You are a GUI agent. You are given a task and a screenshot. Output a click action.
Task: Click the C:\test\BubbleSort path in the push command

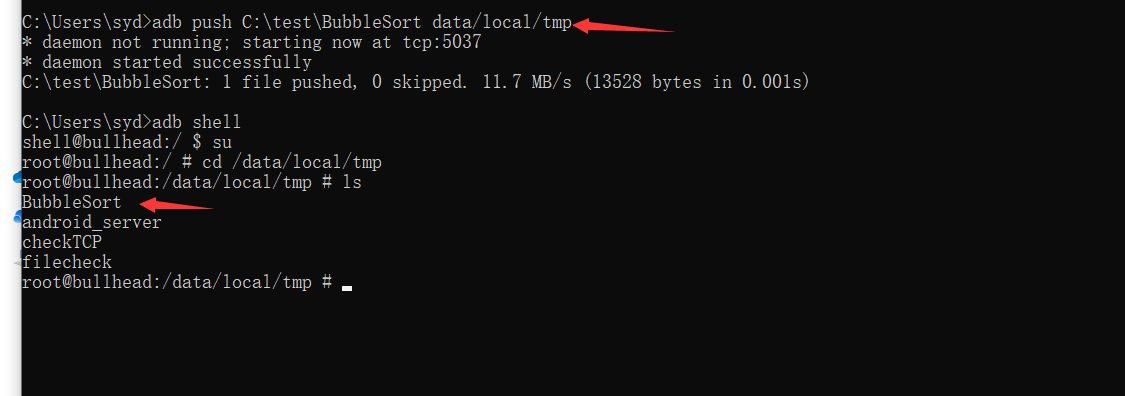click(x=332, y=22)
